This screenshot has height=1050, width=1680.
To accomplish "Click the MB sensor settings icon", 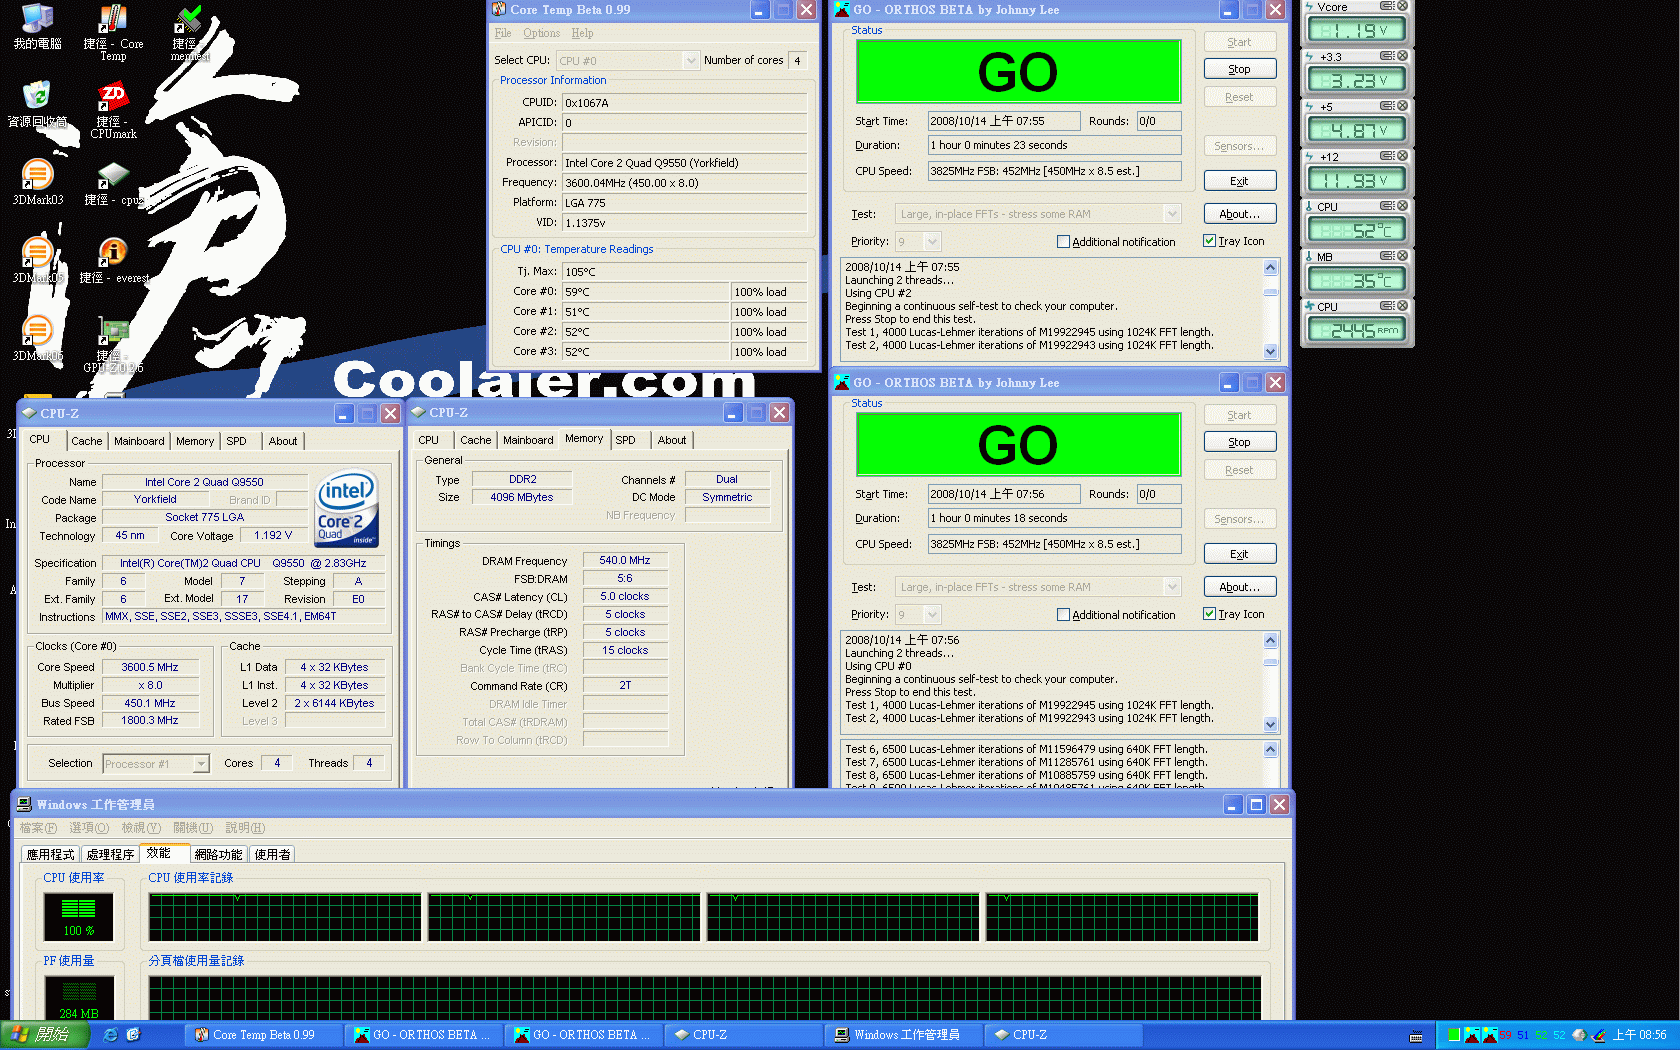I will pos(1387,256).
